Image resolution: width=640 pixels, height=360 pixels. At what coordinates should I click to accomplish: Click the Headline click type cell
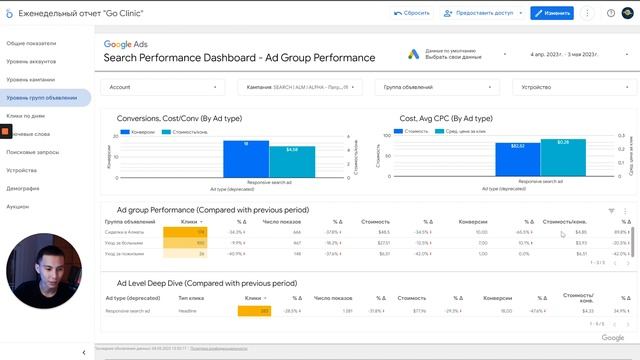187,311
